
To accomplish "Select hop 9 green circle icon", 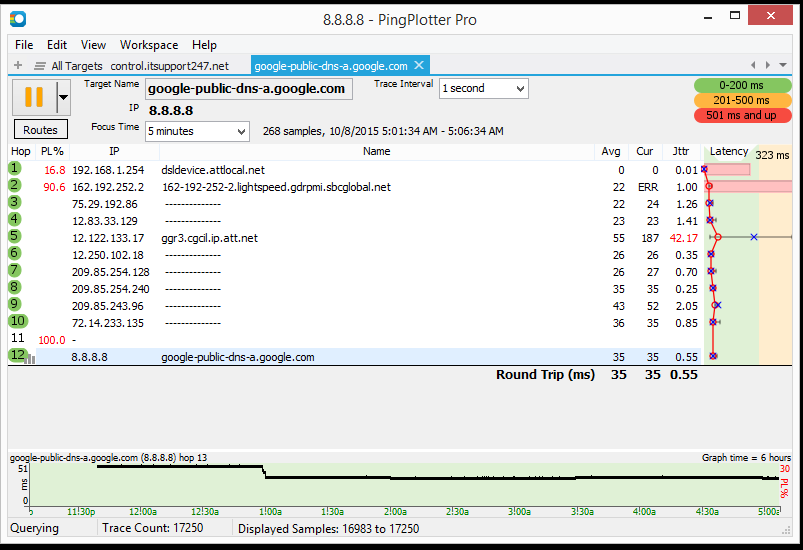I will coord(15,304).
